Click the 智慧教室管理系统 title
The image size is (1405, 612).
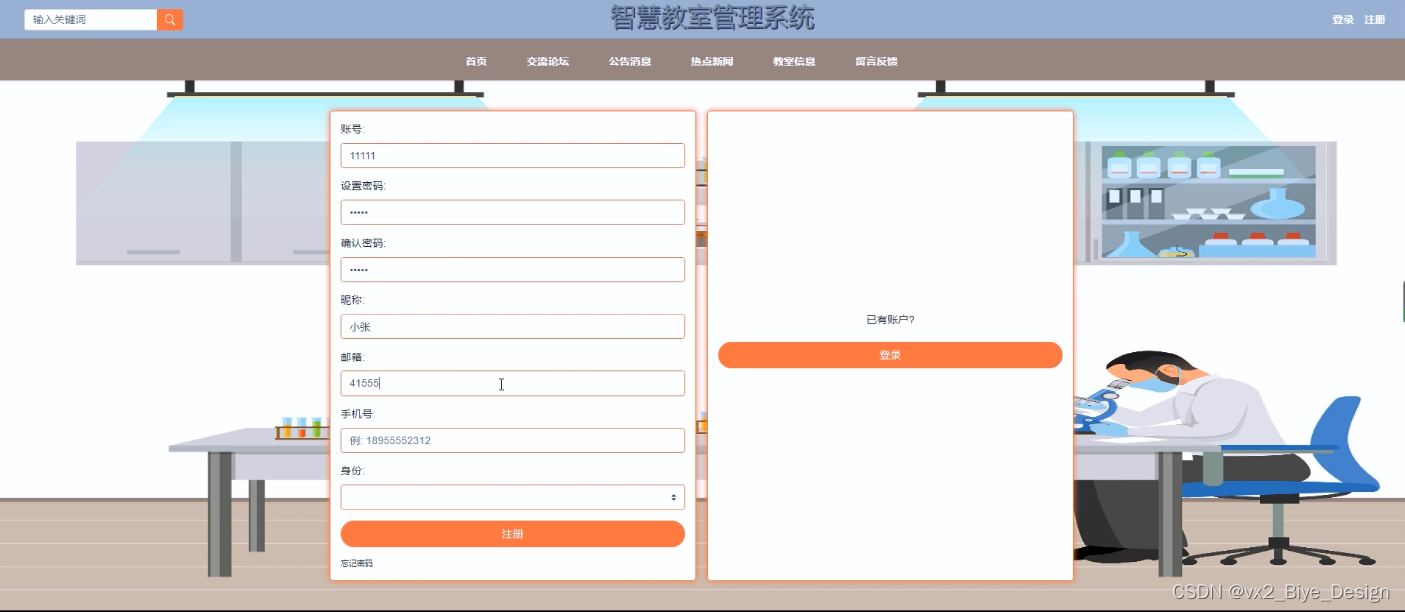712,18
